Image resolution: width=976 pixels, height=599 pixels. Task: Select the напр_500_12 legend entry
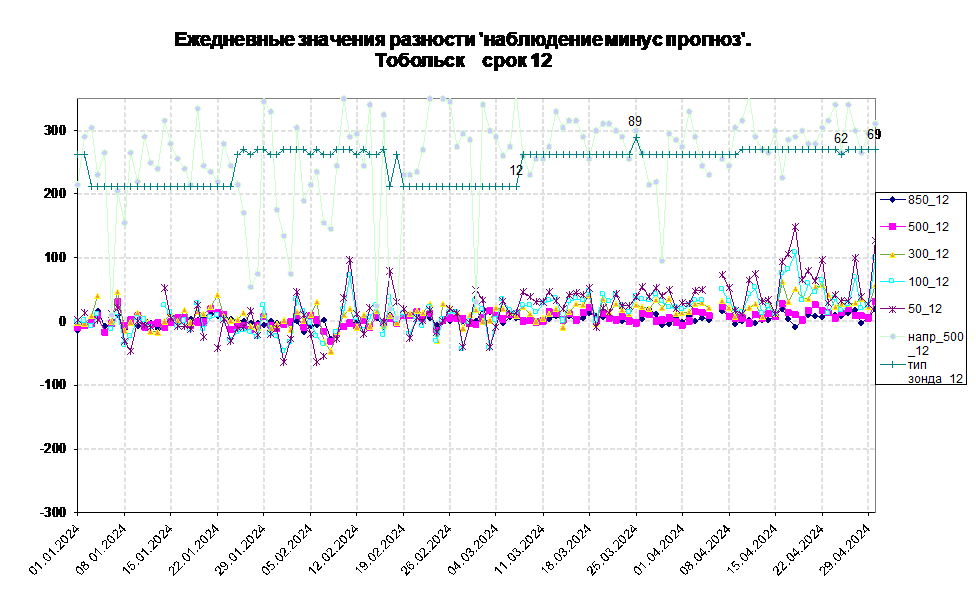point(922,343)
